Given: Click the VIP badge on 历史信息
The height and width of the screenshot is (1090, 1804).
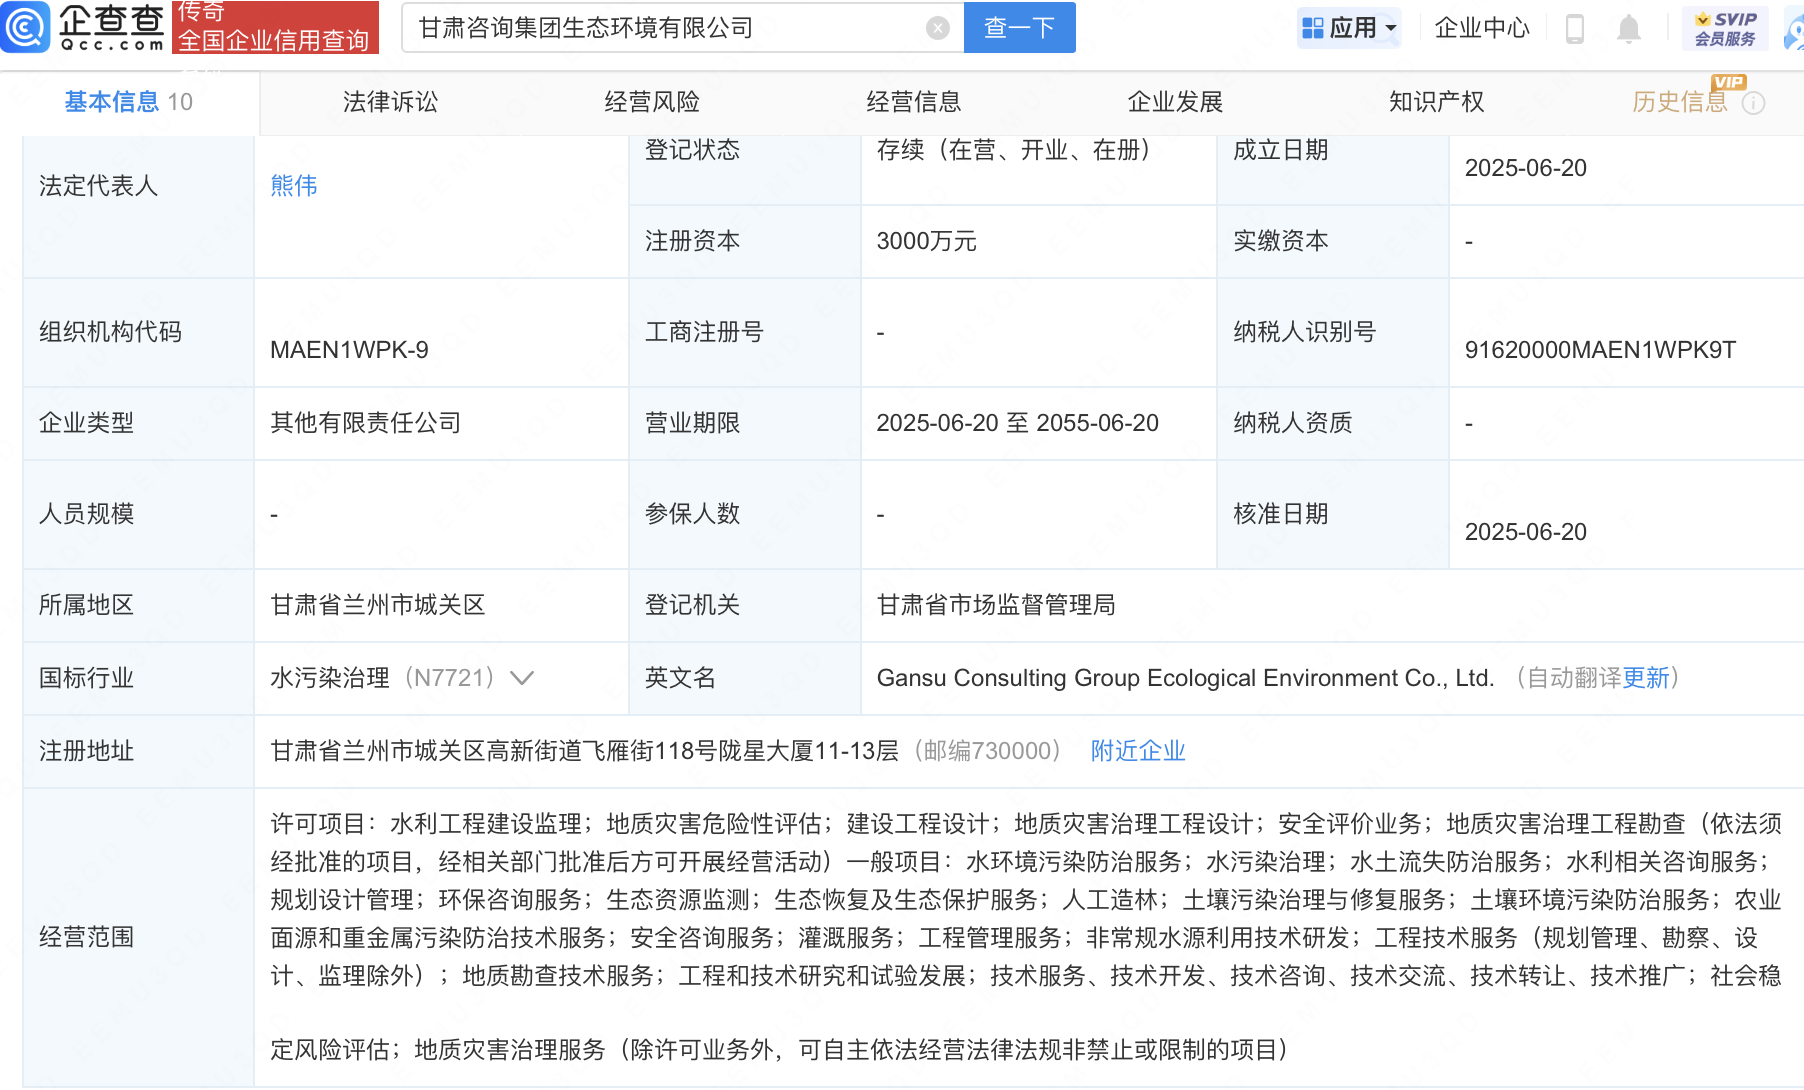Looking at the screenshot, I should [x=1727, y=83].
